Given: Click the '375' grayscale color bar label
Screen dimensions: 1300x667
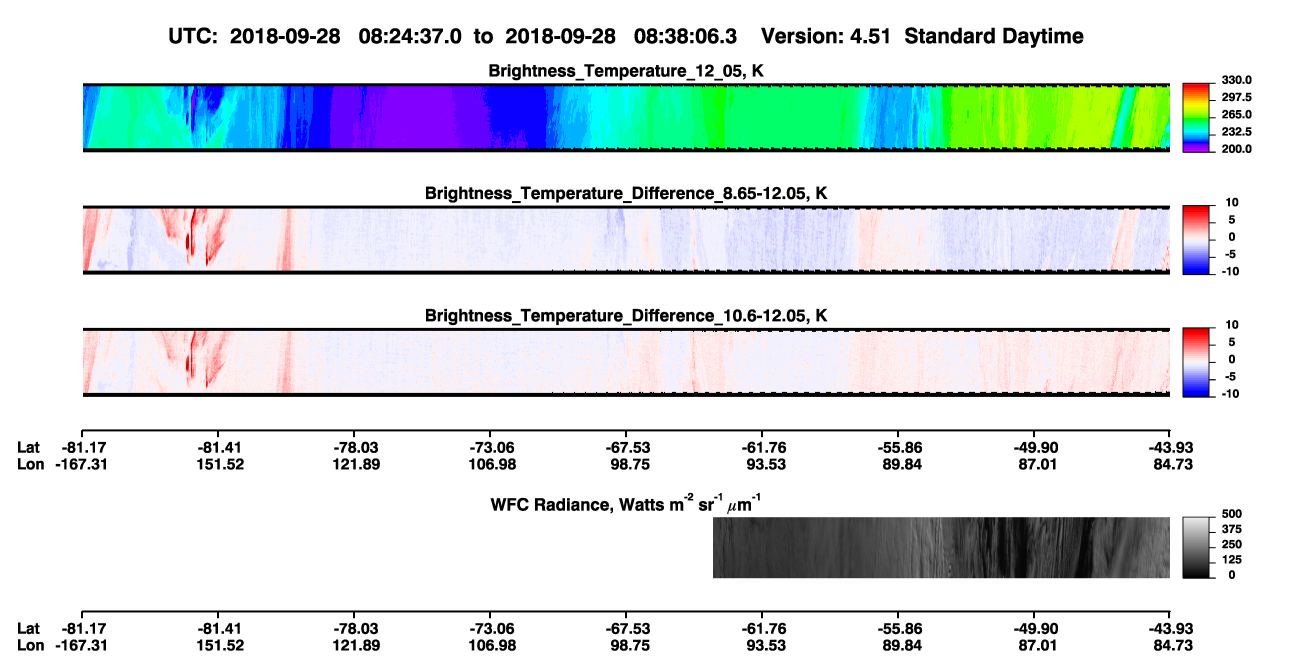Looking at the screenshot, I should click(x=1232, y=529).
